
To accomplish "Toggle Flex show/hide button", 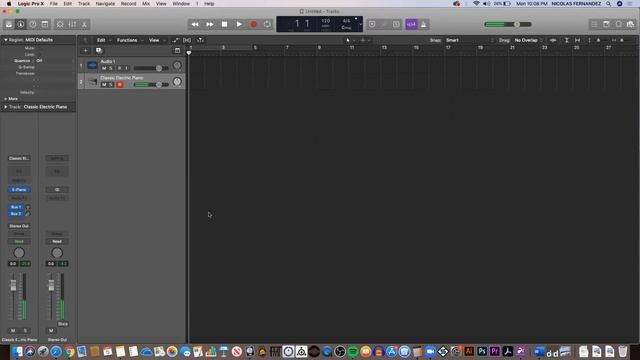I will 187,40.
